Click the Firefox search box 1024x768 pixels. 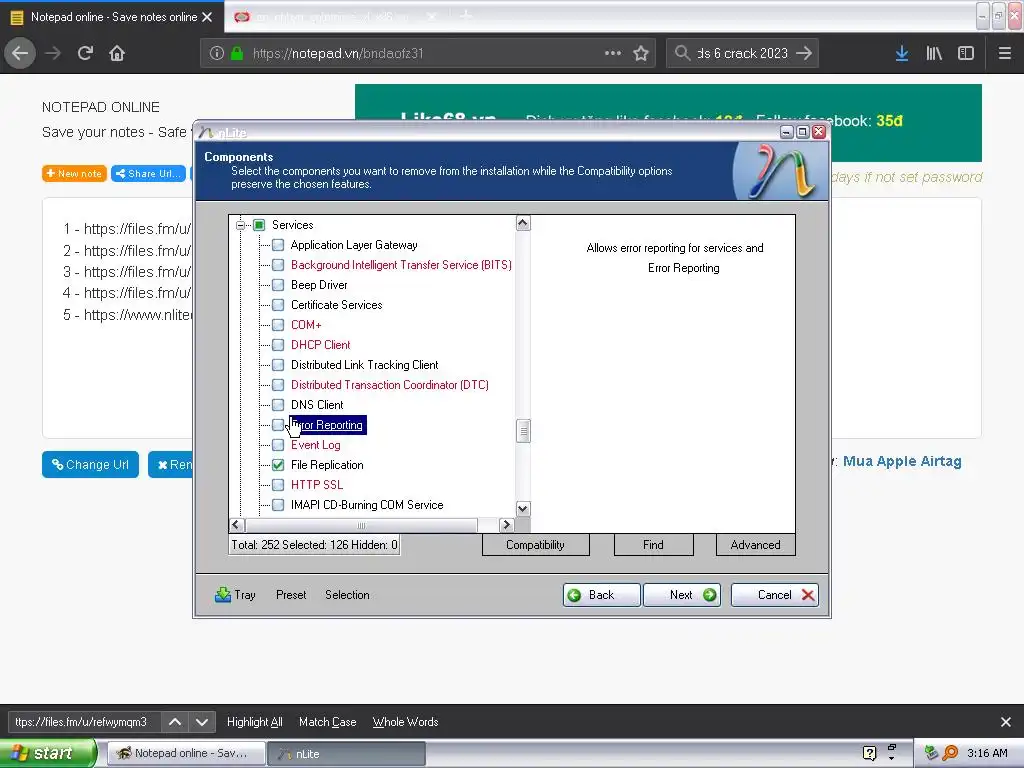coord(742,53)
